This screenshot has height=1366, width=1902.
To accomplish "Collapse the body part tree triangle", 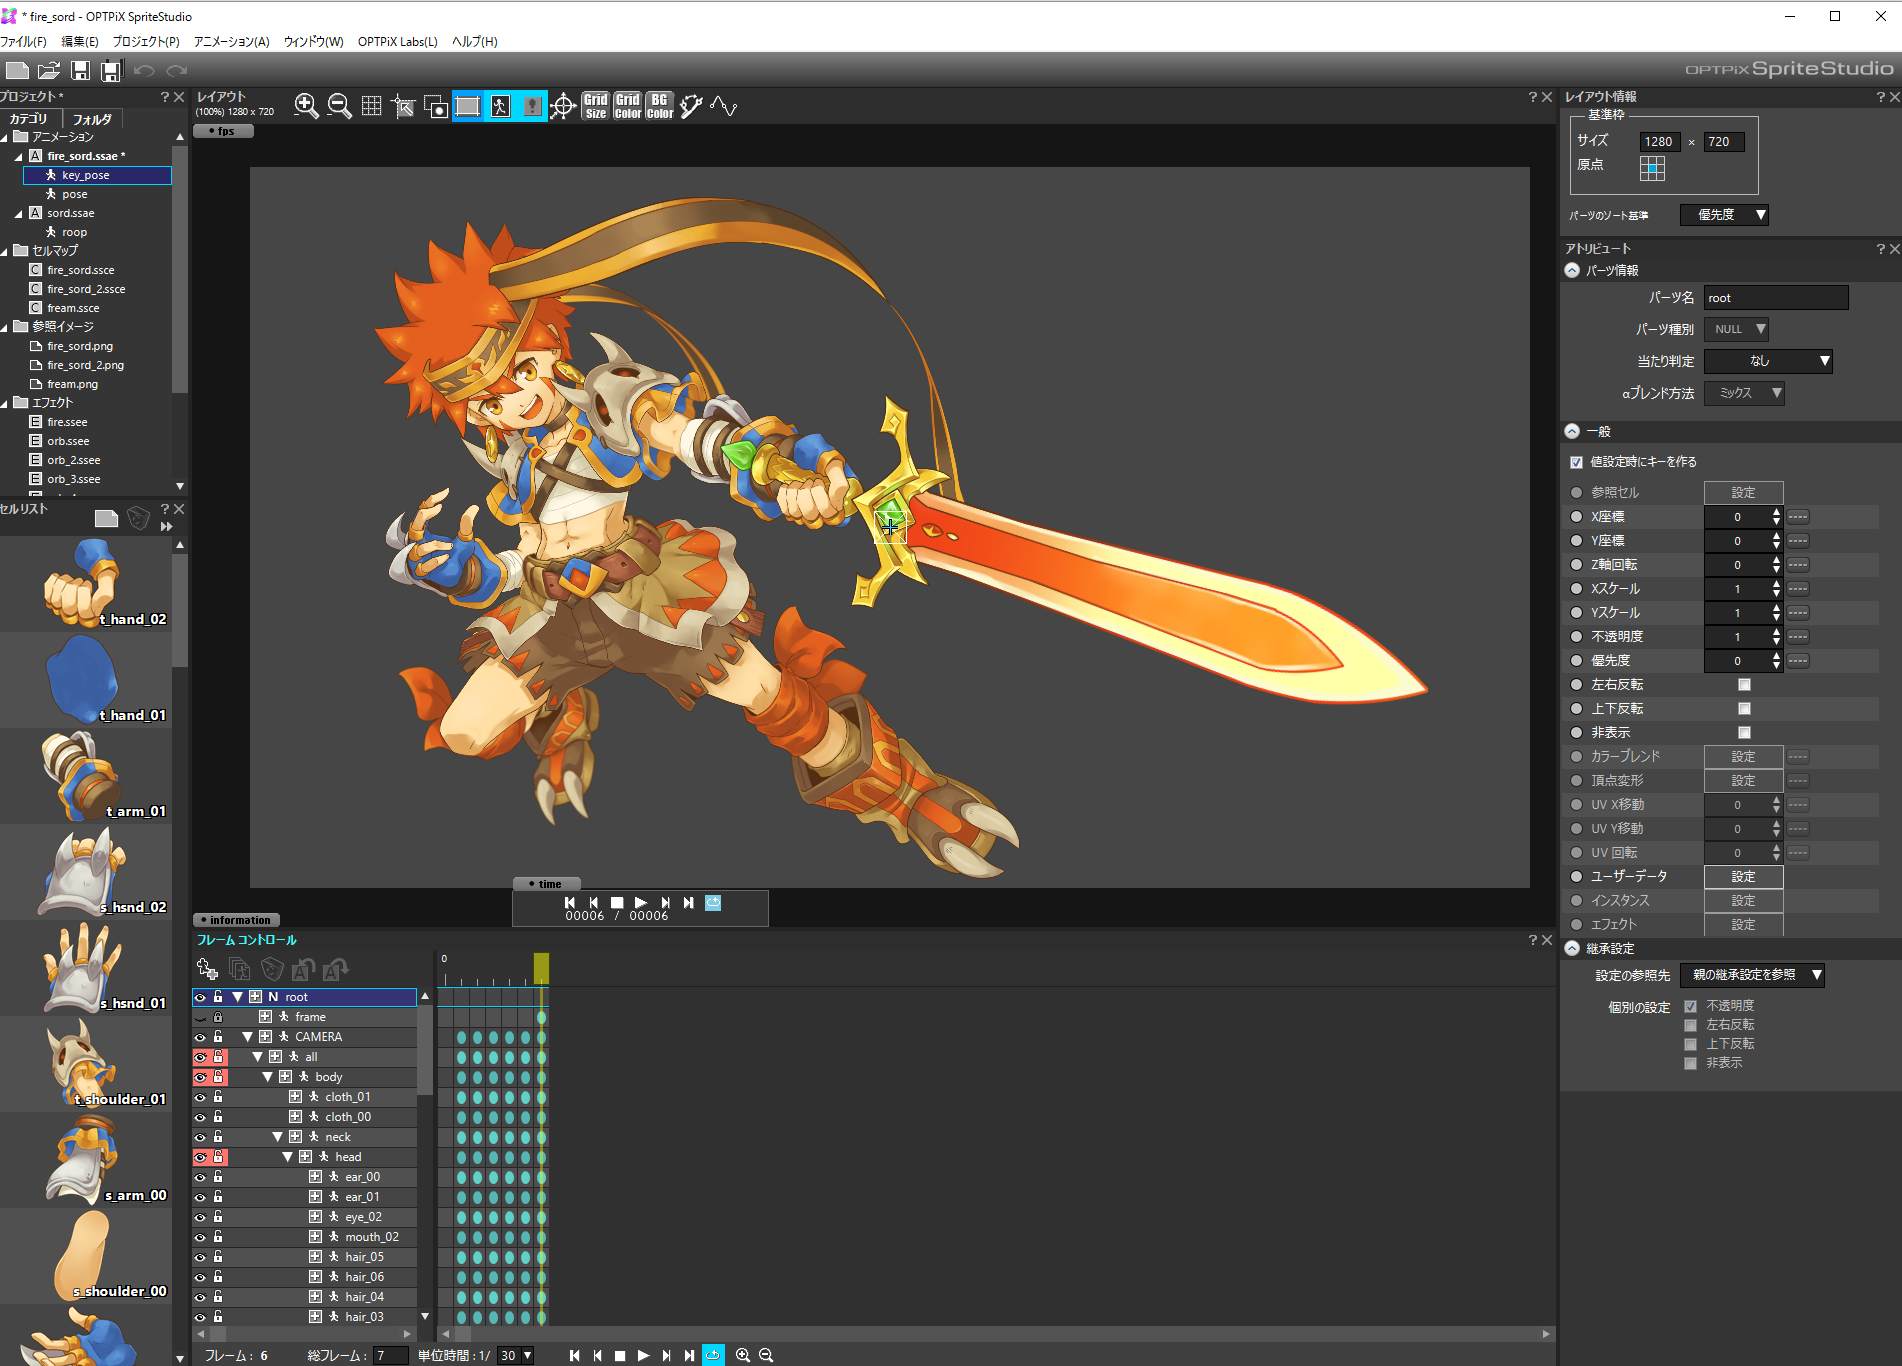I will point(267,1077).
